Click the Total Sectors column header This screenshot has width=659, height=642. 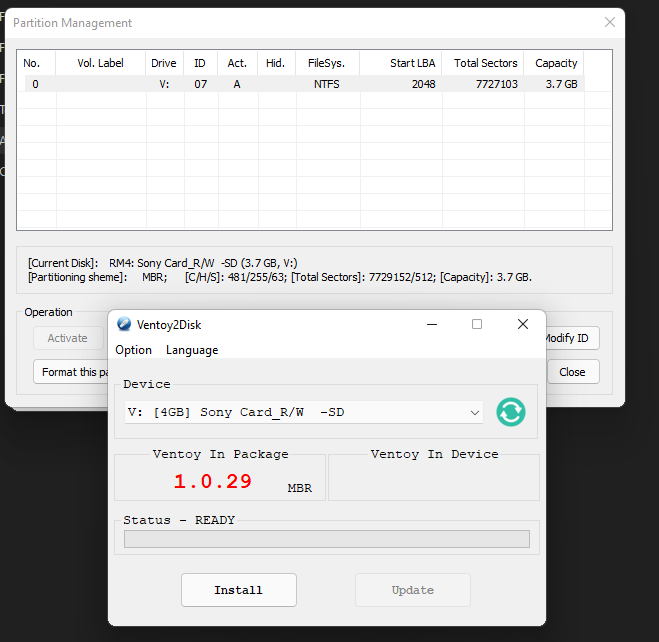point(483,63)
